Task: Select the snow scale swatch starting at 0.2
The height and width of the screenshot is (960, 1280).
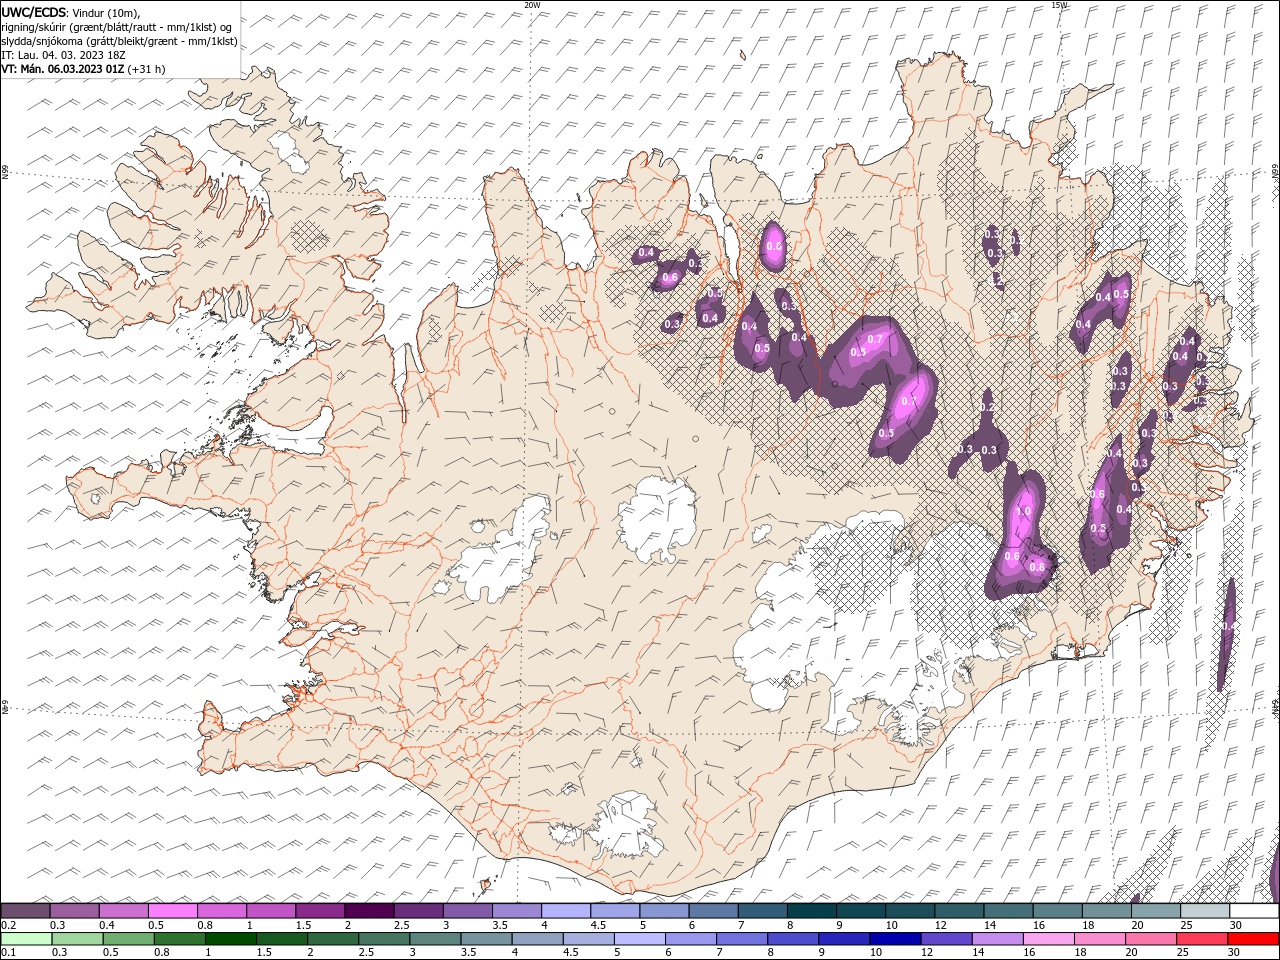Action: pos(26,911)
